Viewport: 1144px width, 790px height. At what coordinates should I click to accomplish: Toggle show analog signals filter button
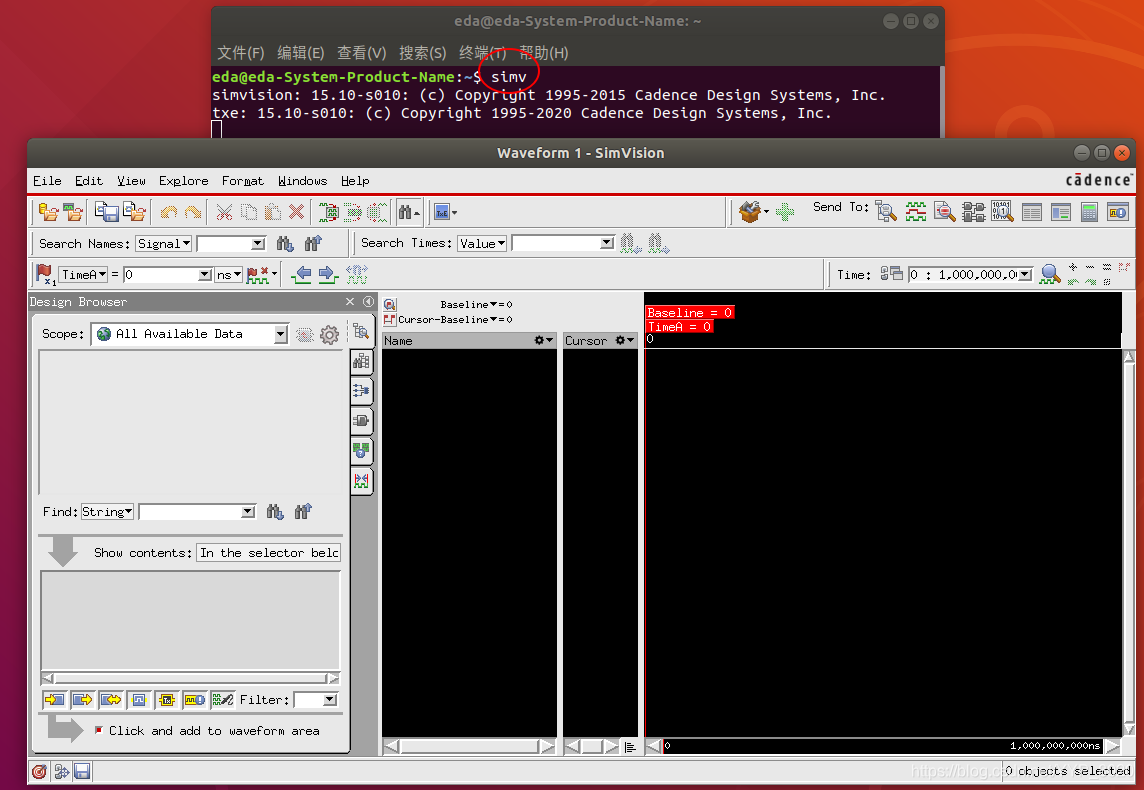pos(223,700)
